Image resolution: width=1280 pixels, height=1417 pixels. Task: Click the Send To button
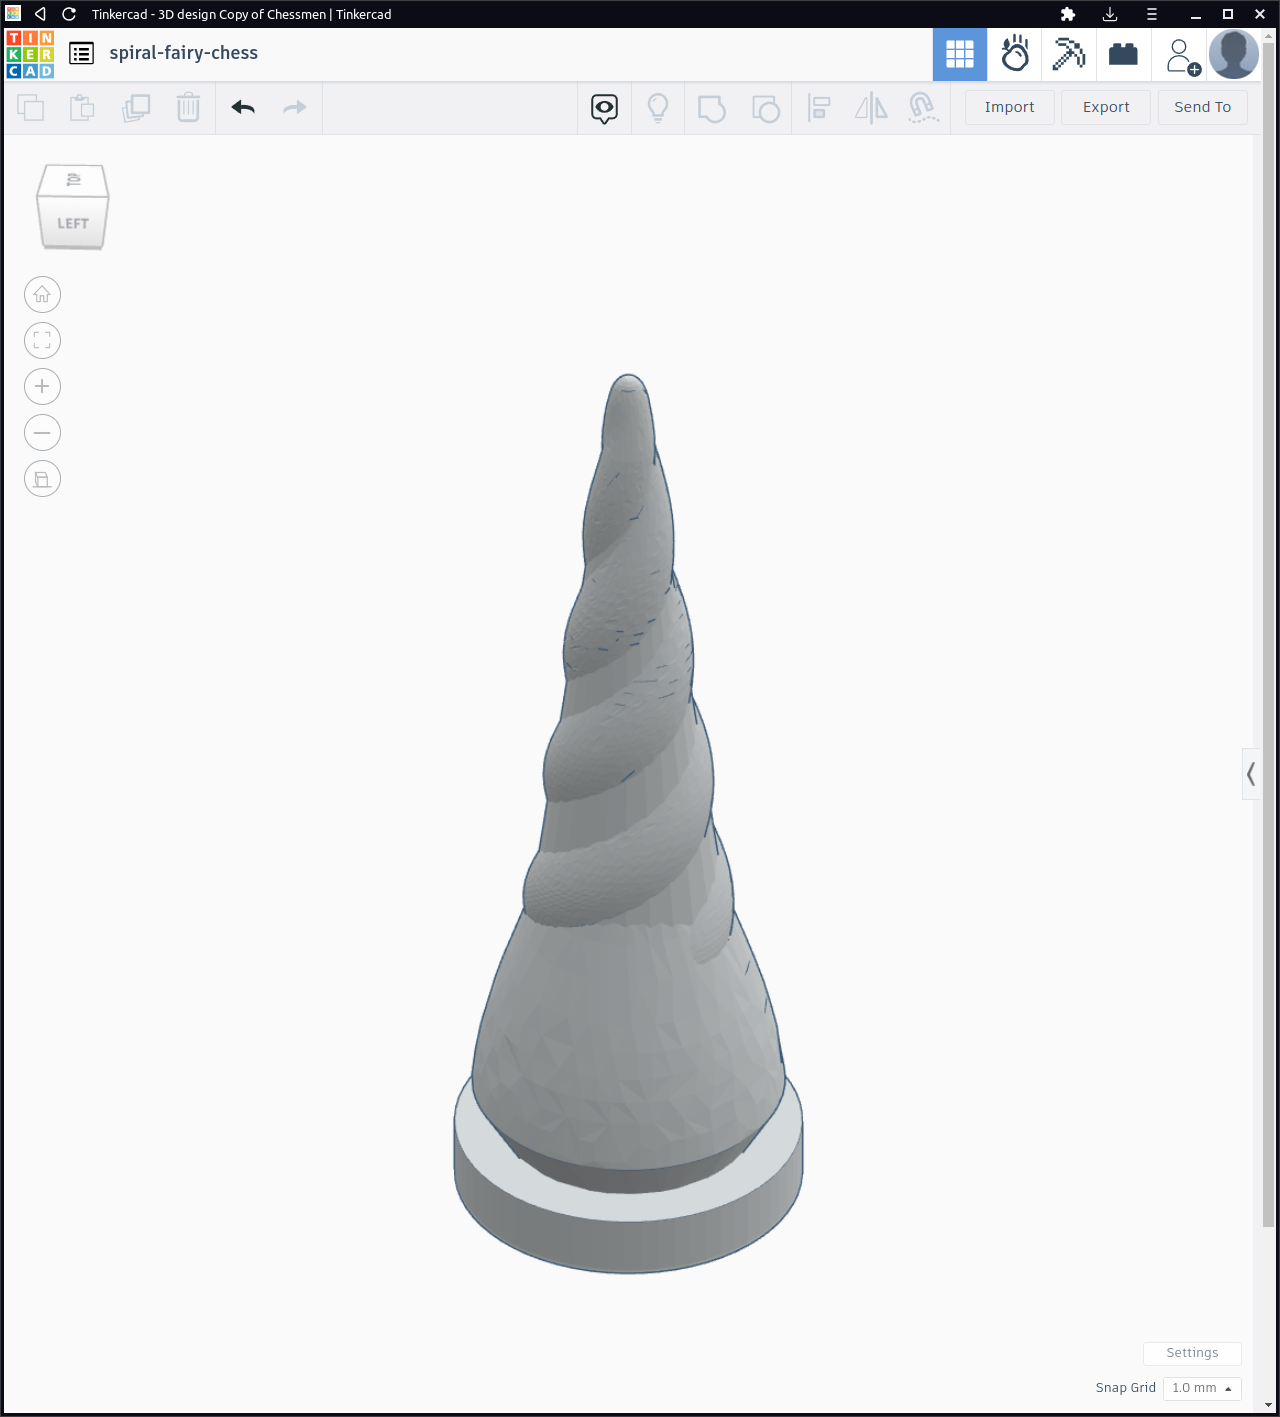point(1202,107)
